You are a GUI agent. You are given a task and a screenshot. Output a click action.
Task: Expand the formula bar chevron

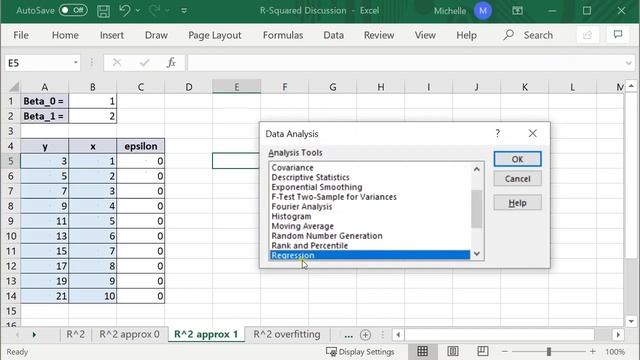coord(628,63)
